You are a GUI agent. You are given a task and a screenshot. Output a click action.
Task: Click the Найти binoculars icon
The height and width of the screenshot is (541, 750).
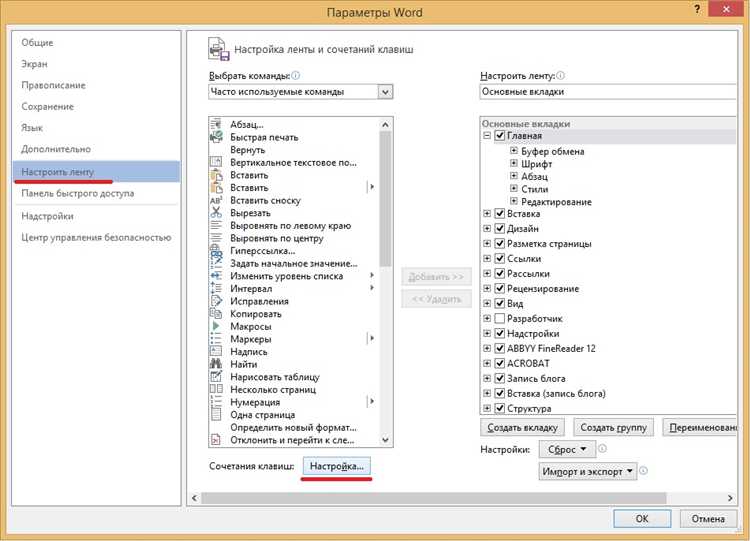(x=216, y=364)
